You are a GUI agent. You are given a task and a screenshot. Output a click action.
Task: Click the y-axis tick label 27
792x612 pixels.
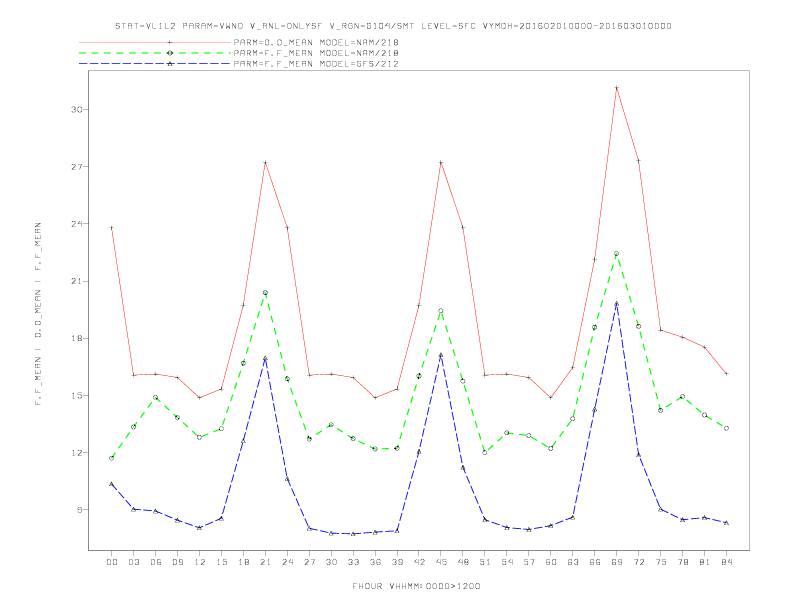pos(76,167)
